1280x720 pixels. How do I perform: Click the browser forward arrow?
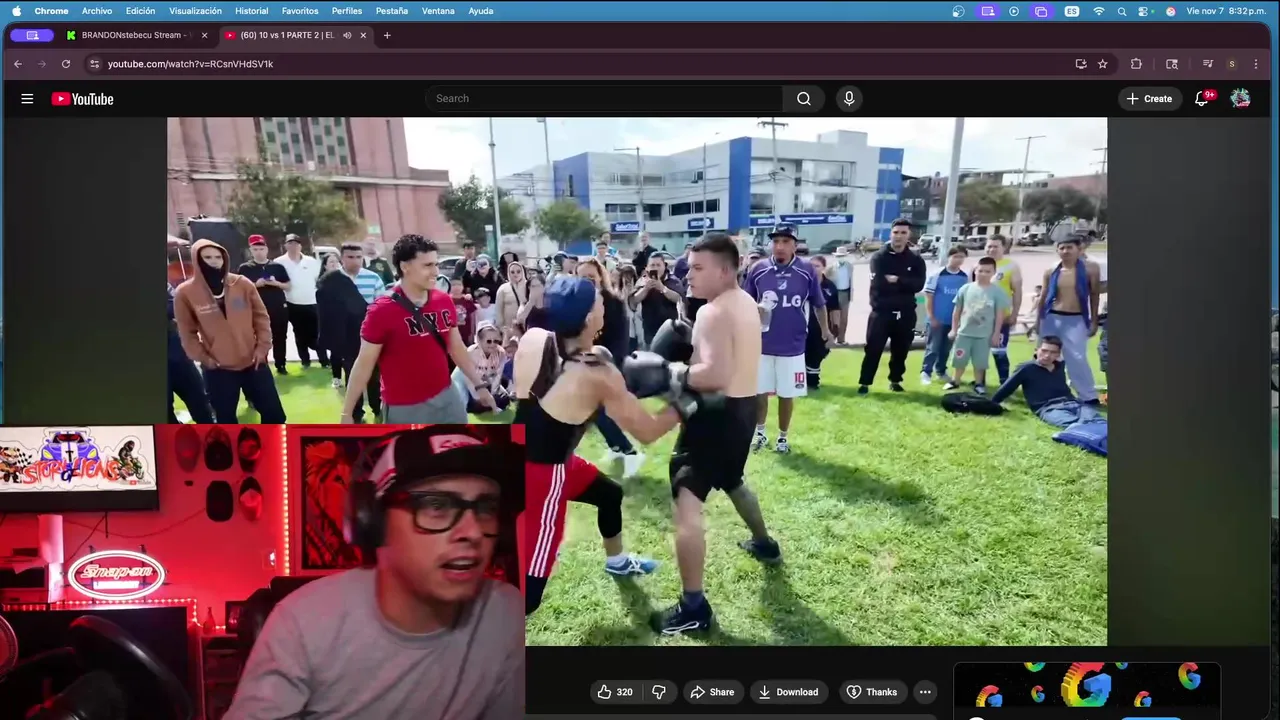click(42, 64)
